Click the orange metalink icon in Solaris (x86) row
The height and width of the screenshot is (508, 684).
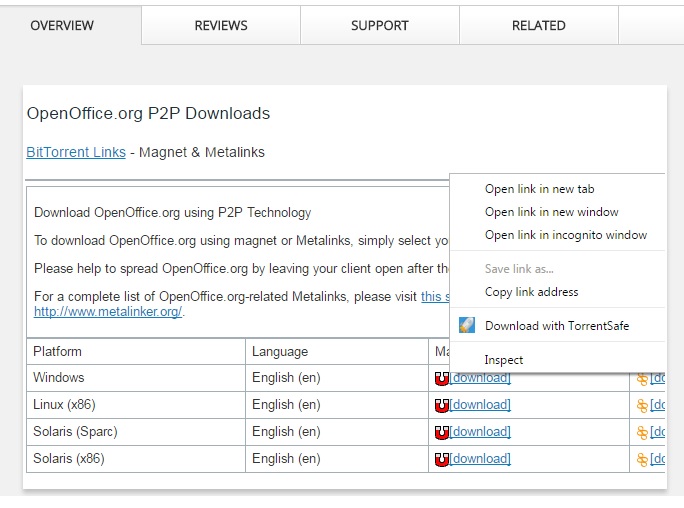pos(642,460)
